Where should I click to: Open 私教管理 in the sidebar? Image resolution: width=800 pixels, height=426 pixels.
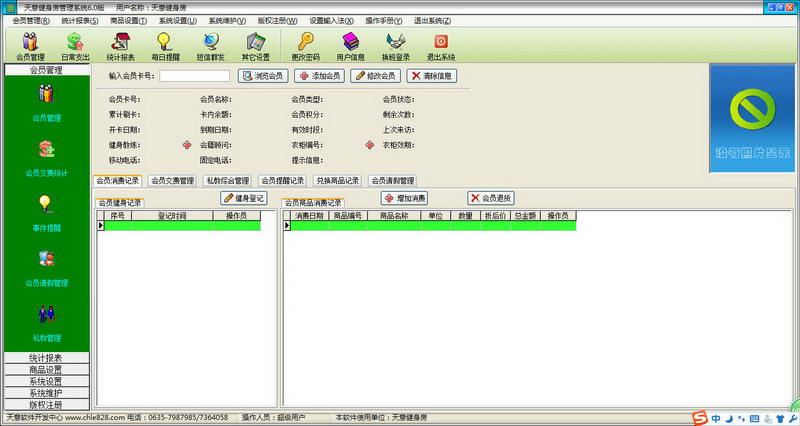point(46,323)
